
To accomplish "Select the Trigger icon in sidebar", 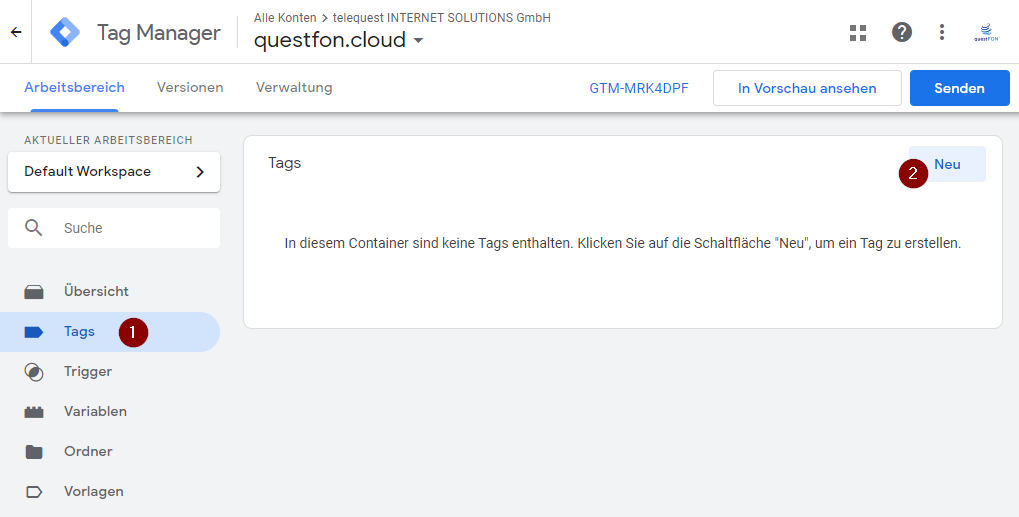I will 34,372.
